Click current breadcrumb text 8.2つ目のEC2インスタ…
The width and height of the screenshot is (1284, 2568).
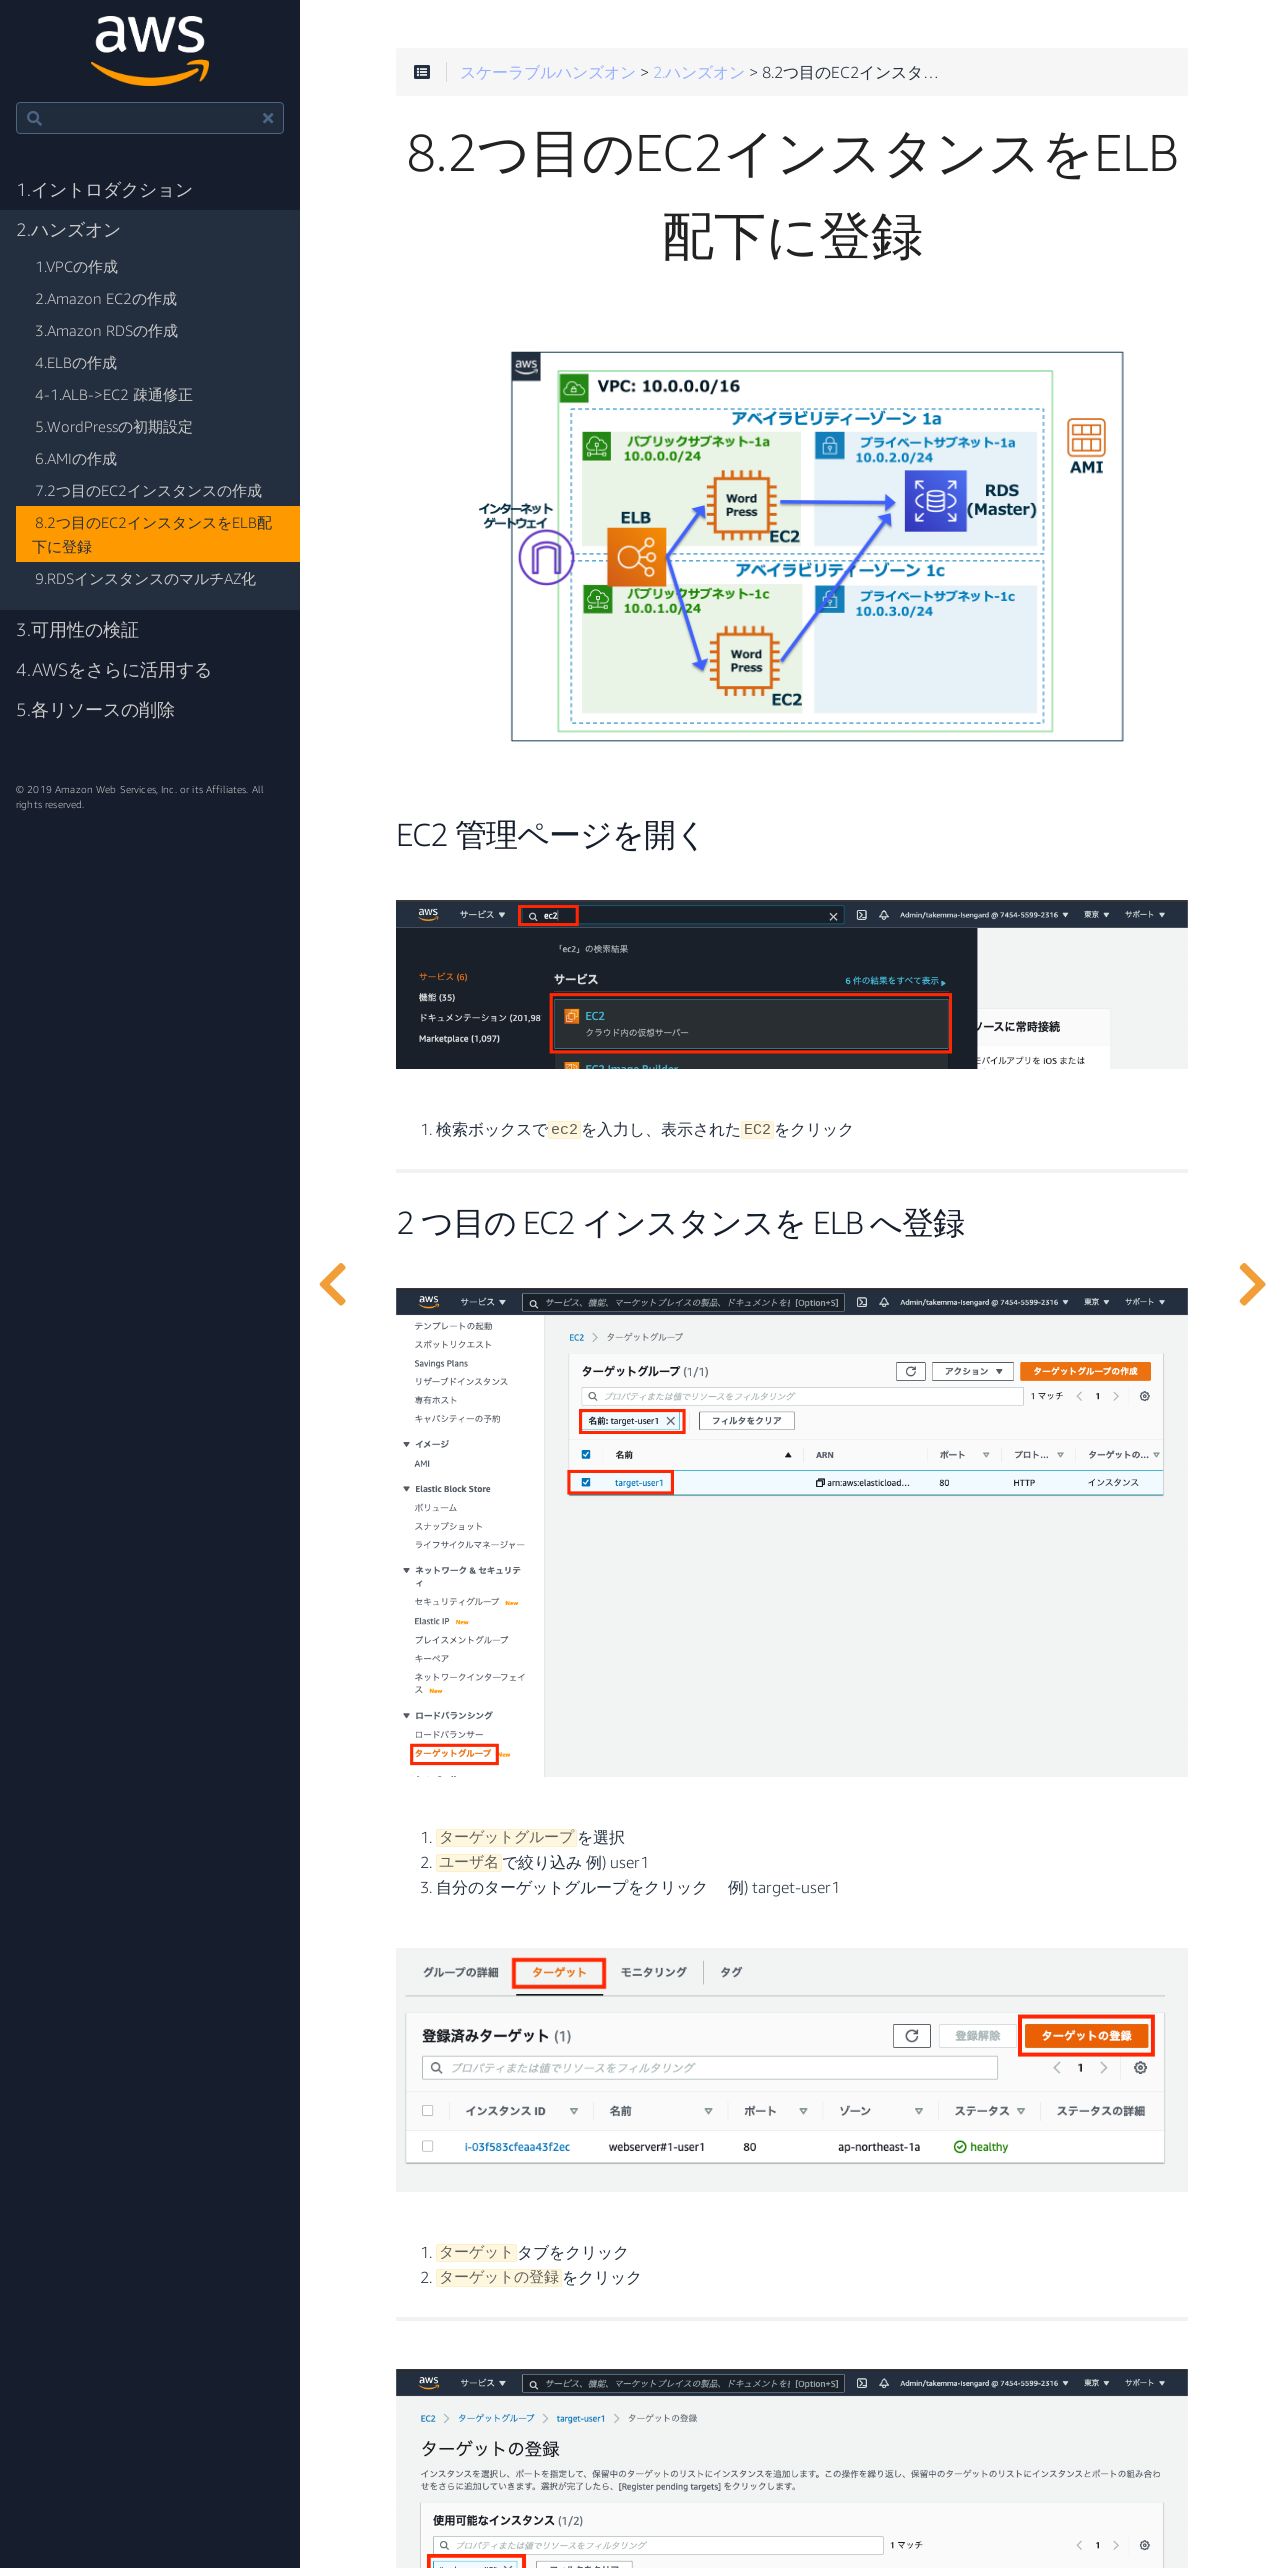[x=850, y=72]
